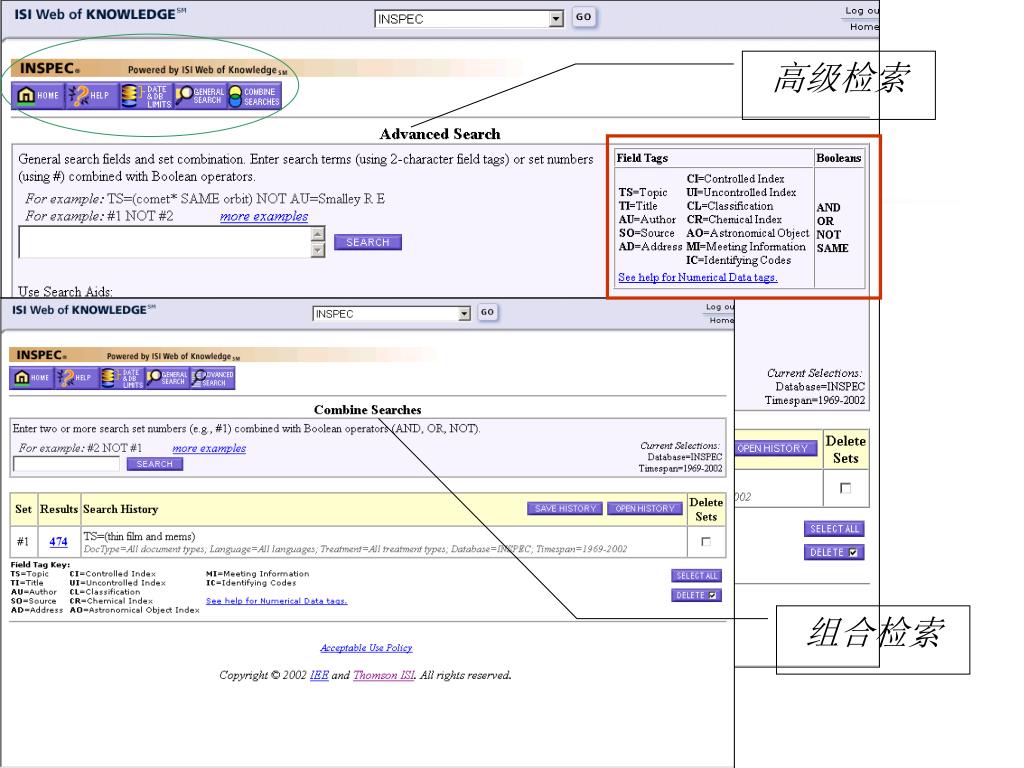Screen dimensions: 1024x768
Task: Click Log out in lower window header
Action: (720, 306)
